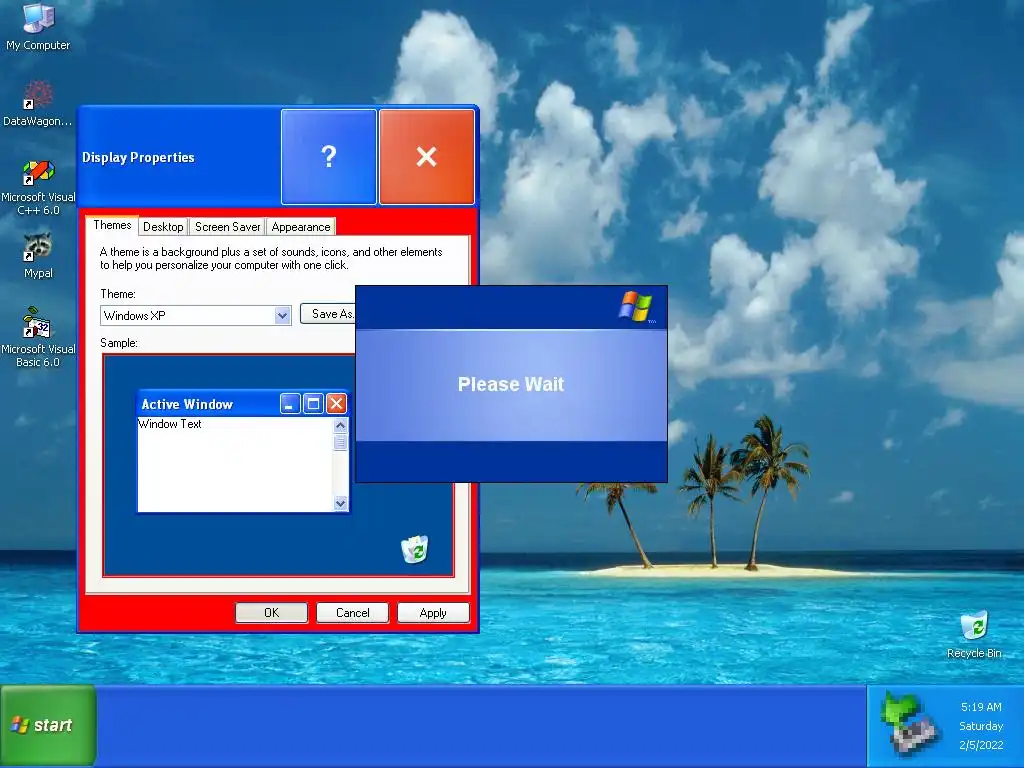Open the start menu

[48, 725]
